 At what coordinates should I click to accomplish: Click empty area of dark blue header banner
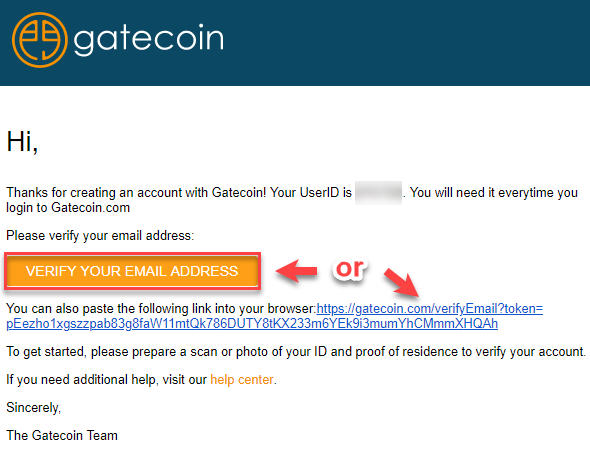(406, 41)
